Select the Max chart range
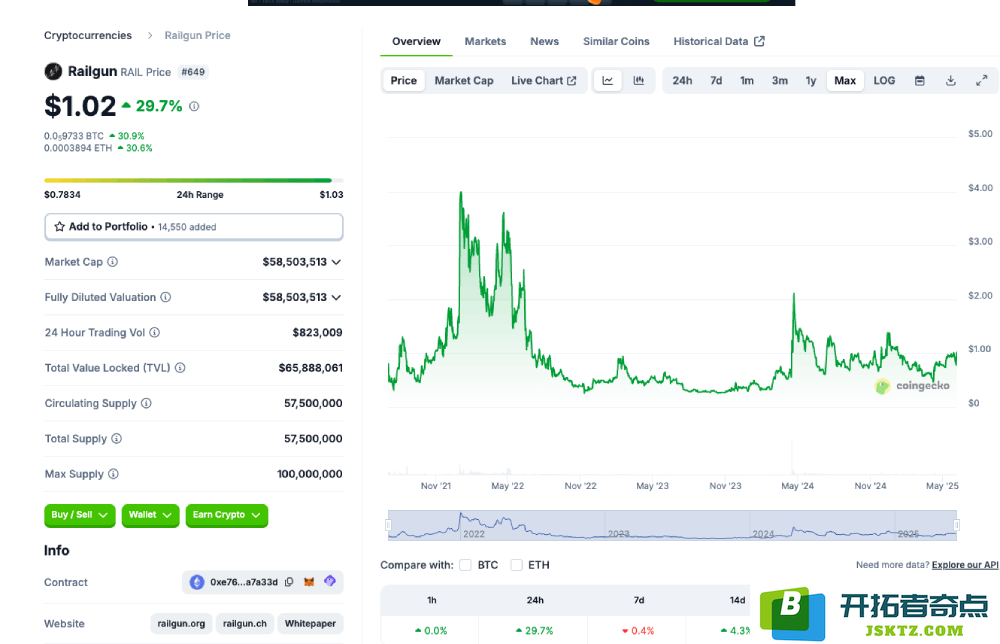Image resolution: width=1000 pixels, height=644 pixels. [x=845, y=80]
